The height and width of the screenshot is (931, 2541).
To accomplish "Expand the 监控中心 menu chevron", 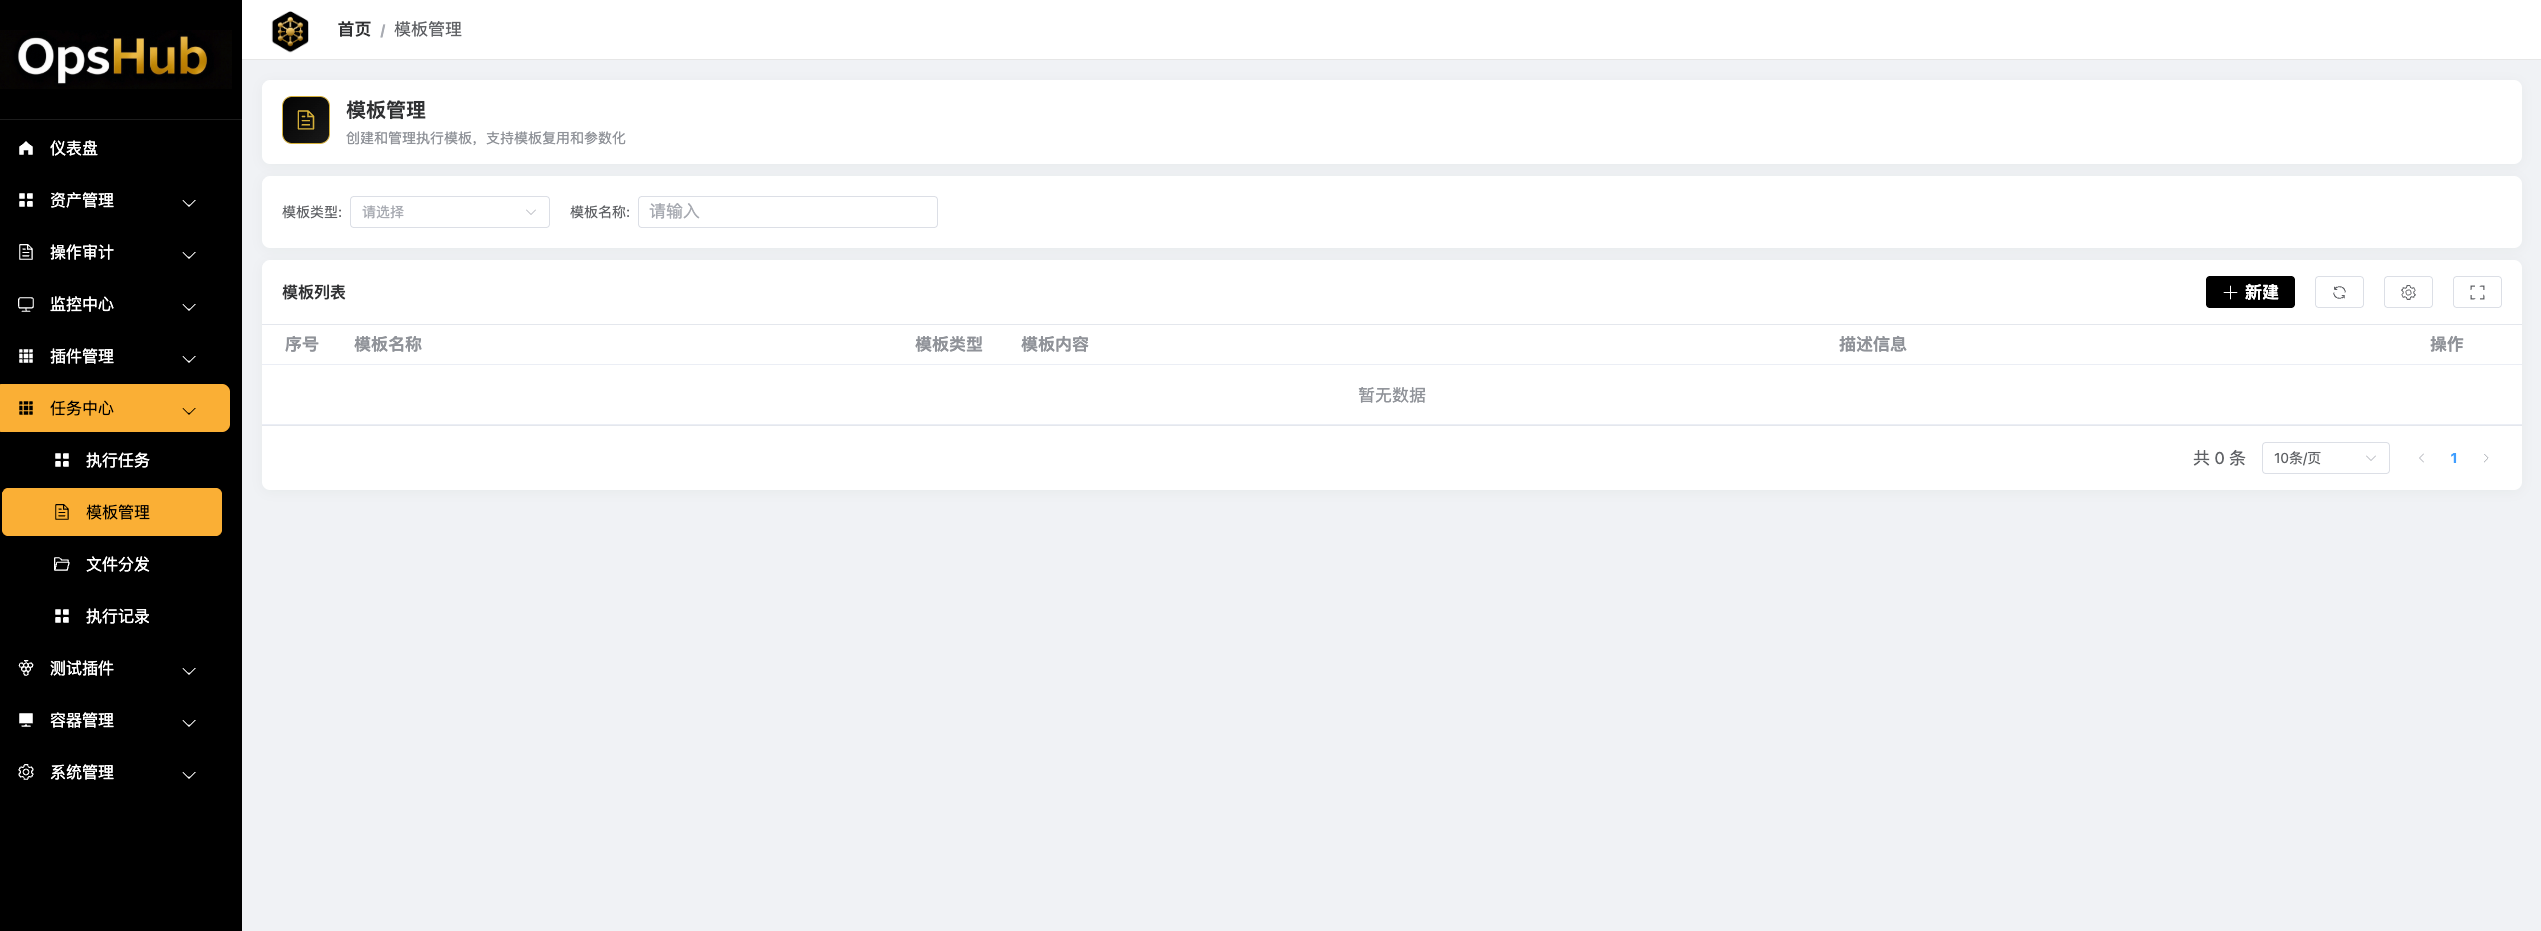I will coord(189,305).
